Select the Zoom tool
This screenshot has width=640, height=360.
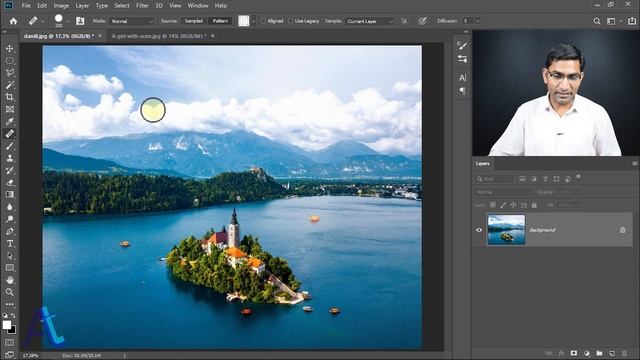click(9, 292)
